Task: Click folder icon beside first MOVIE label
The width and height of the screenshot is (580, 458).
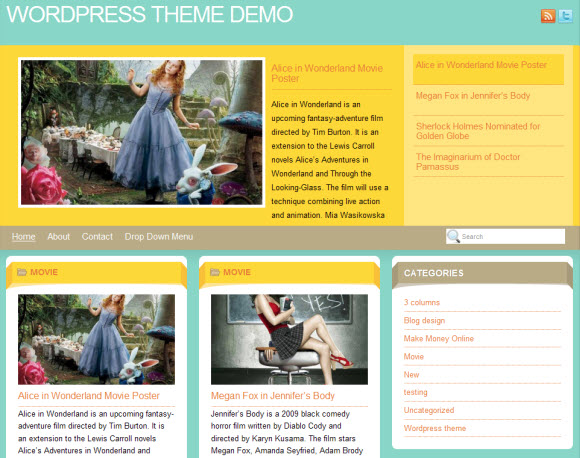Action: click(22, 272)
